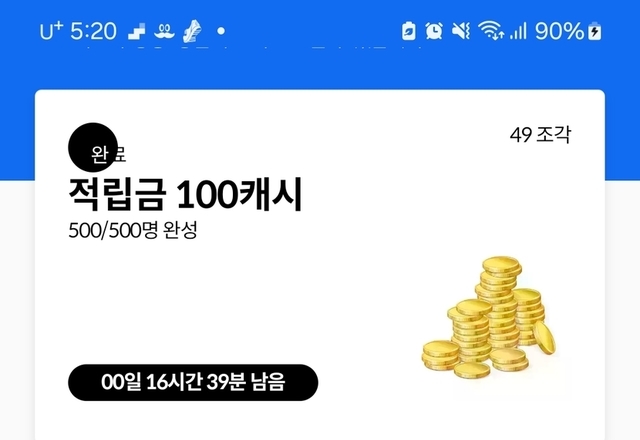Tap the charging battery icon
Image resolution: width=640 pixels, height=440 pixels.
click(x=595, y=31)
